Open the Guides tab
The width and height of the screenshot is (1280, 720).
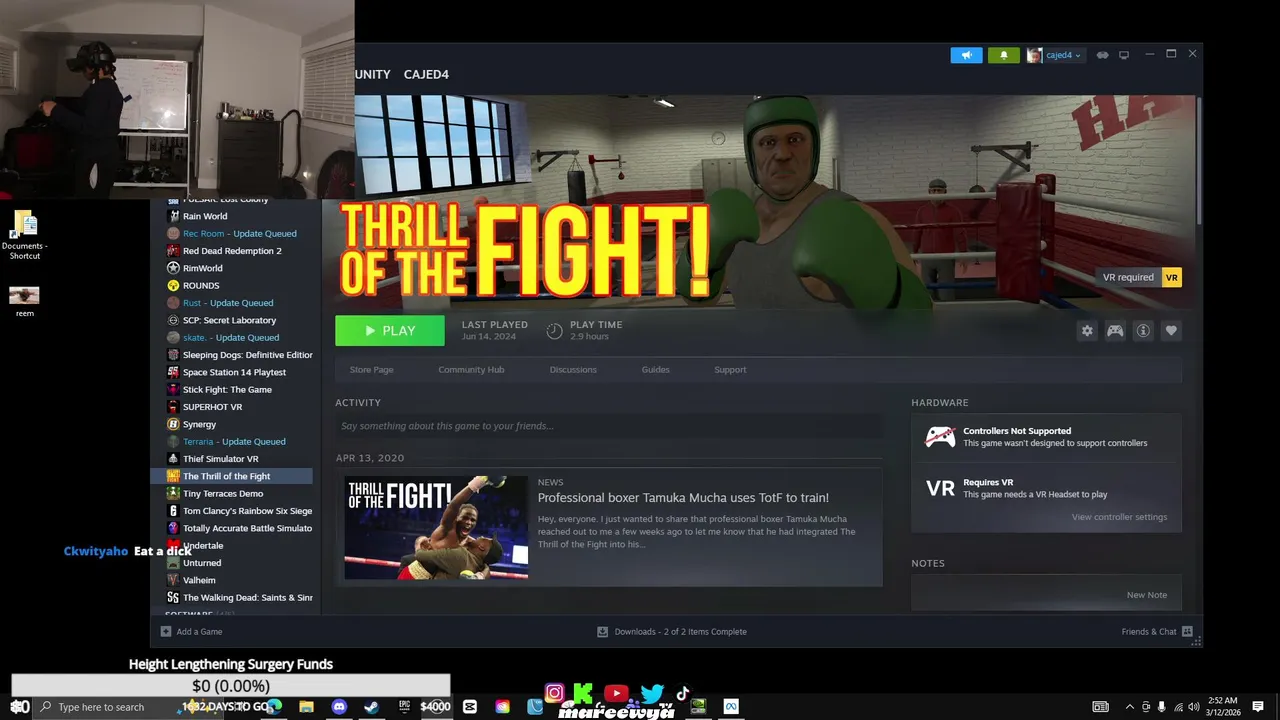pos(656,370)
